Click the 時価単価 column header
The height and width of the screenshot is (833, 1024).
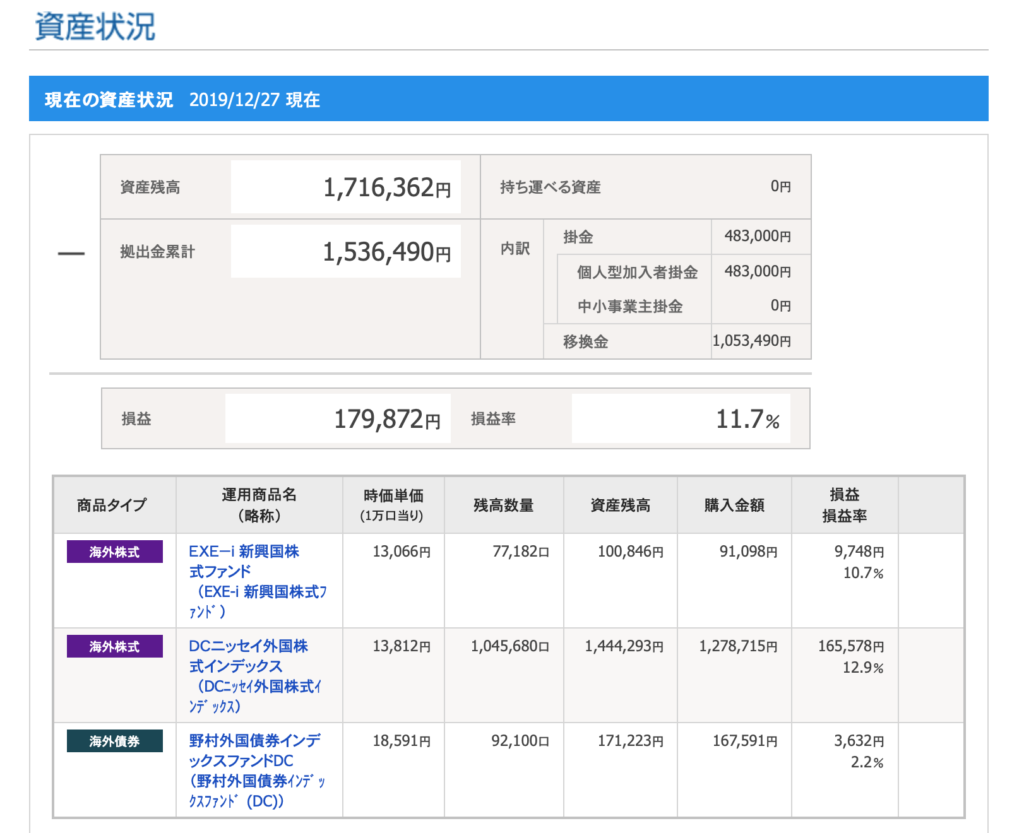[x=393, y=505]
